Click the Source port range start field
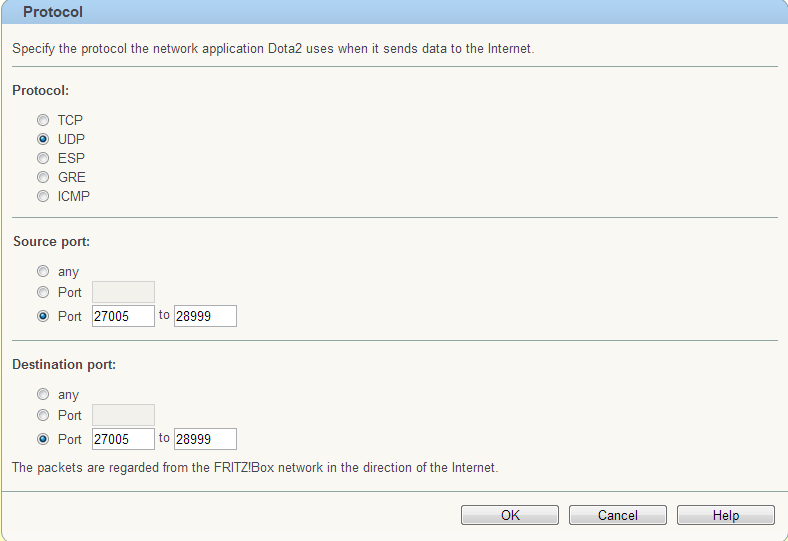The image size is (788, 541). [x=123, y=316]
